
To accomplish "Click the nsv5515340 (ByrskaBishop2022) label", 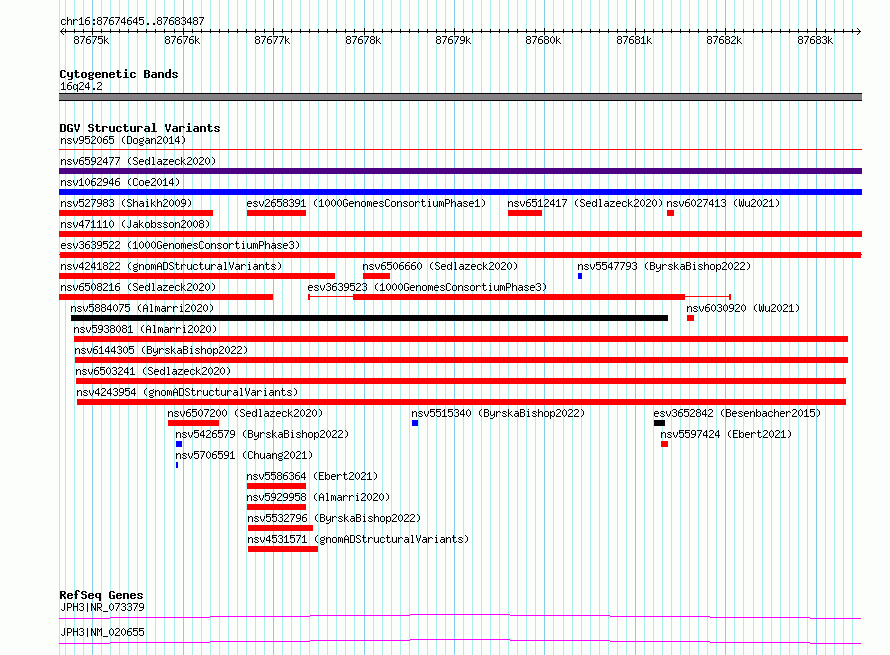I will (x=498, y=413).
